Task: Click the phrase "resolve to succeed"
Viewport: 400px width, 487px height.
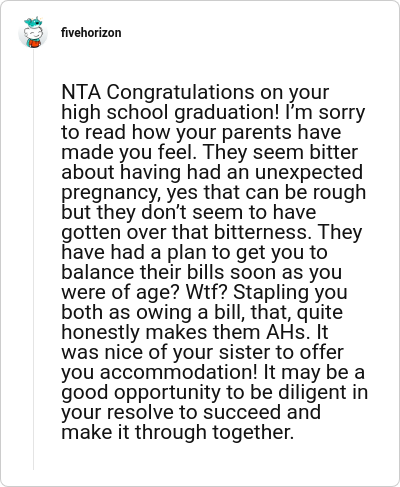Action: pyautogui.click(x=213, y=412)
